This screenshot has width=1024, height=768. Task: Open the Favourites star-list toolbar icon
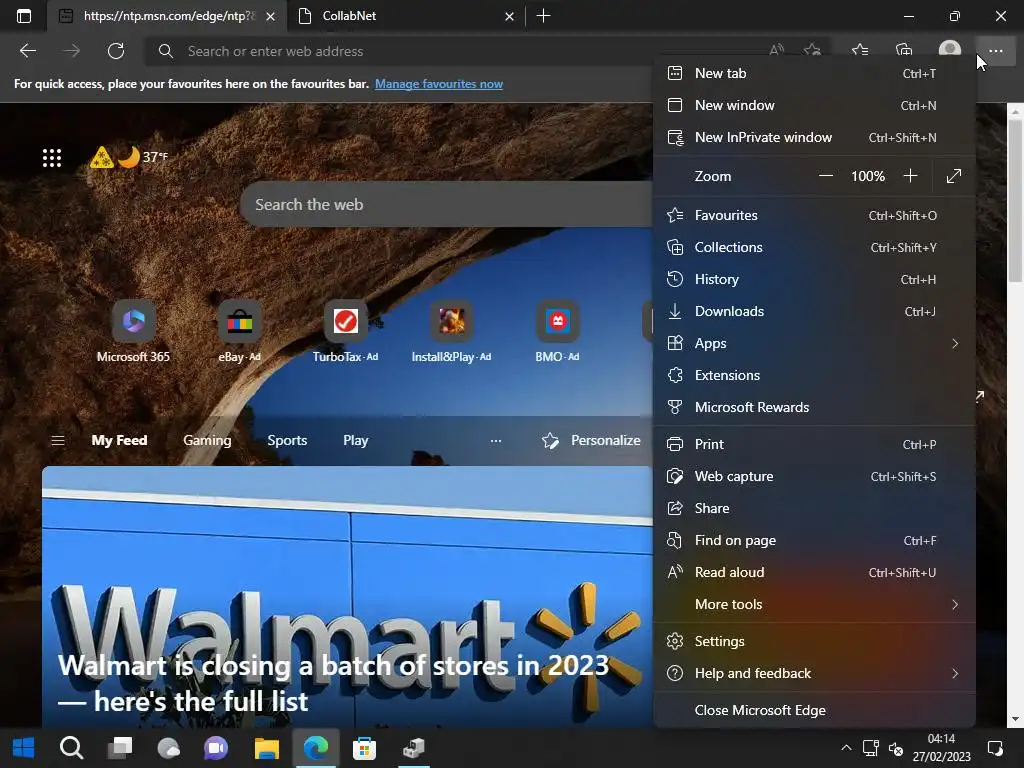860,50
